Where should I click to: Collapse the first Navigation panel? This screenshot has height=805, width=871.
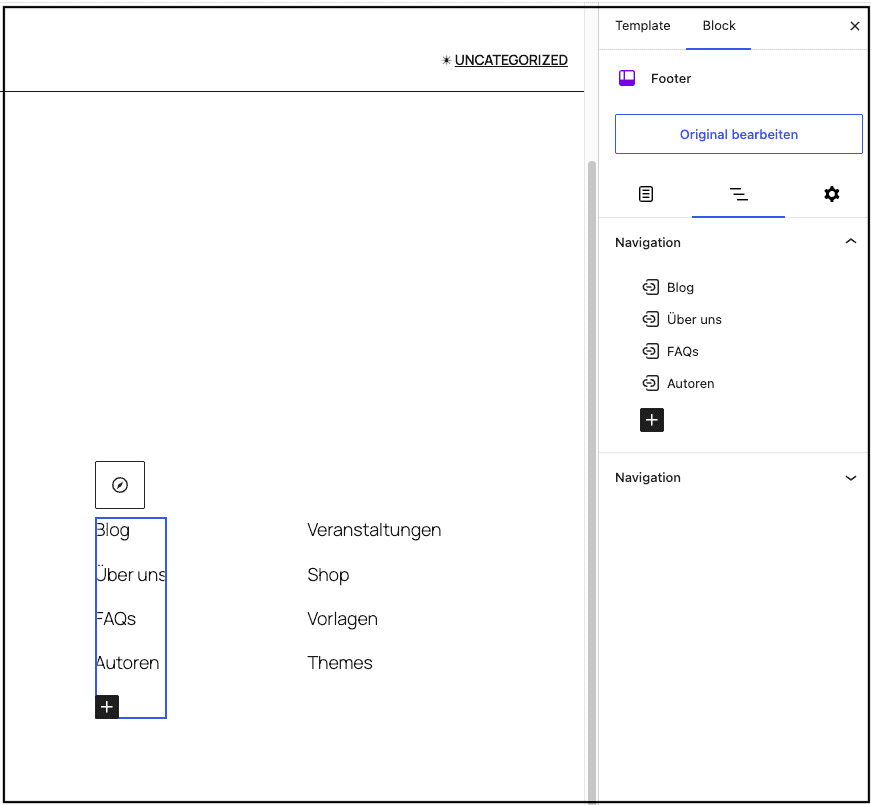point(850,242)
